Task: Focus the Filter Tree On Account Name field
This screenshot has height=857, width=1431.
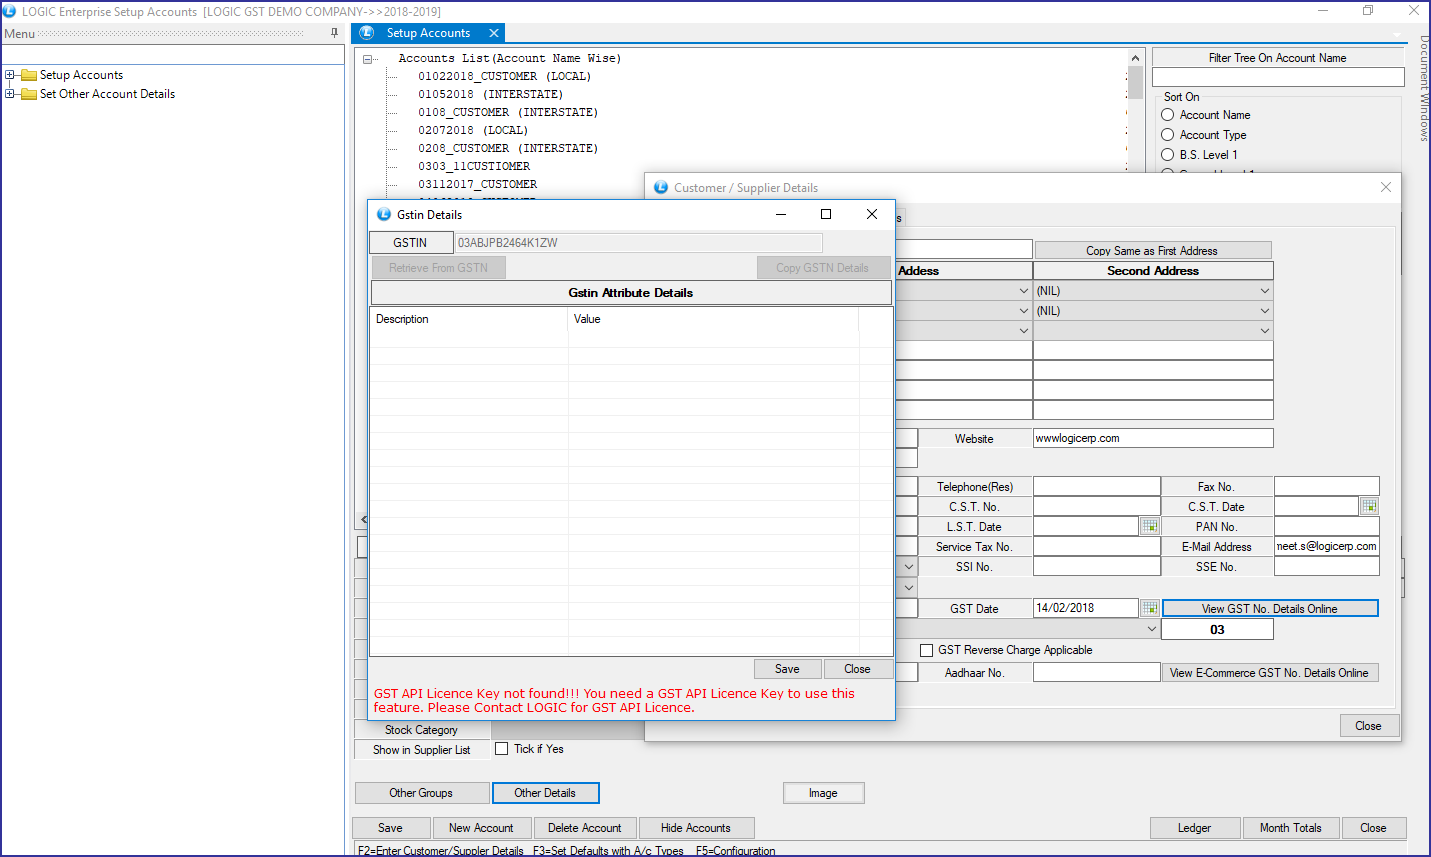Action: click(x=1278, y=77)
